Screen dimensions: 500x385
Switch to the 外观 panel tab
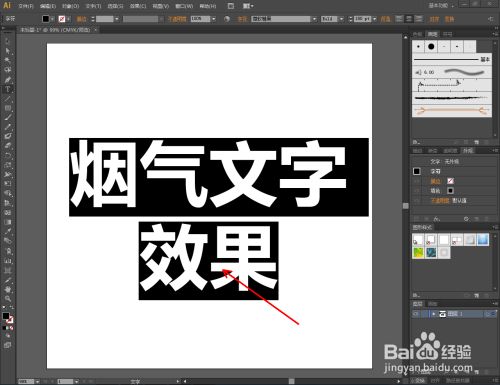pos(468,151)
